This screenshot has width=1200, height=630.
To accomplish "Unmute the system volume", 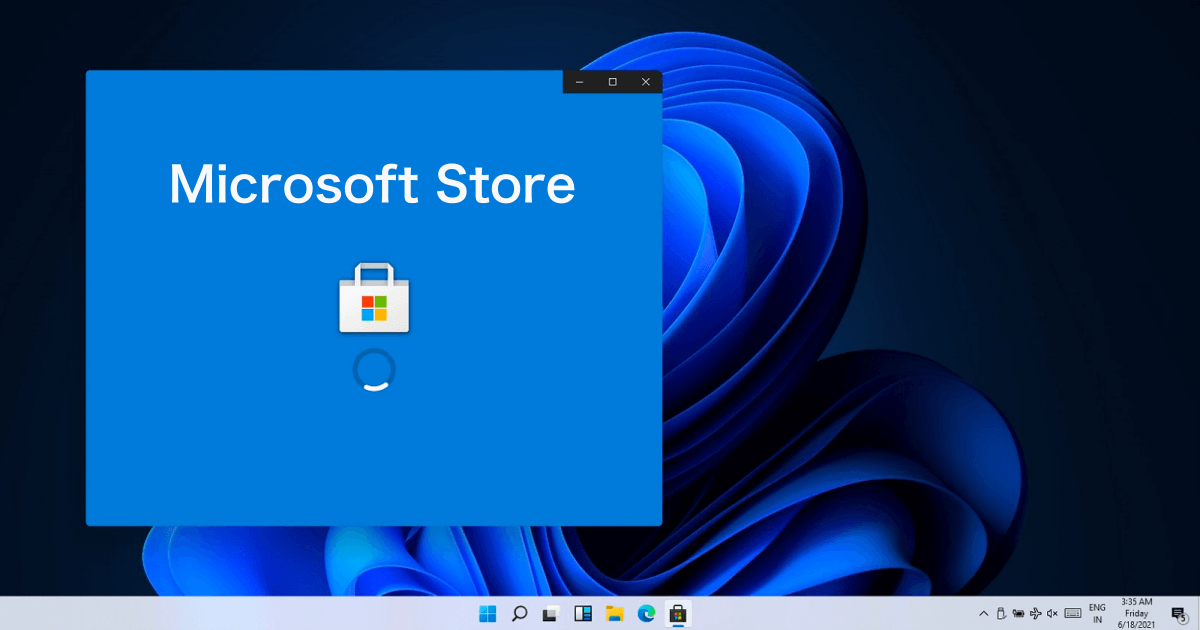I will tap(1051, 613).
